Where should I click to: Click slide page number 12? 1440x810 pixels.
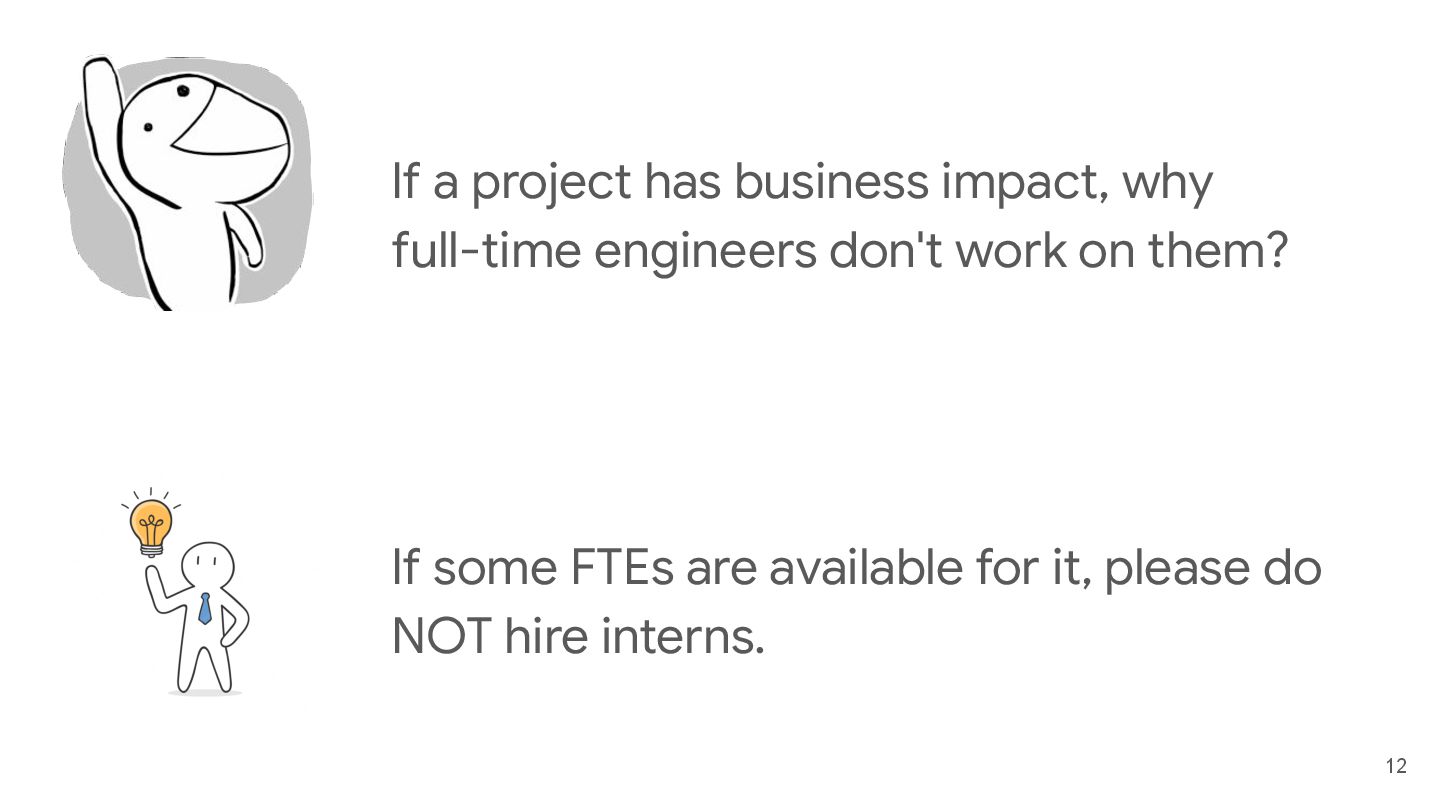pos(1396,767)
